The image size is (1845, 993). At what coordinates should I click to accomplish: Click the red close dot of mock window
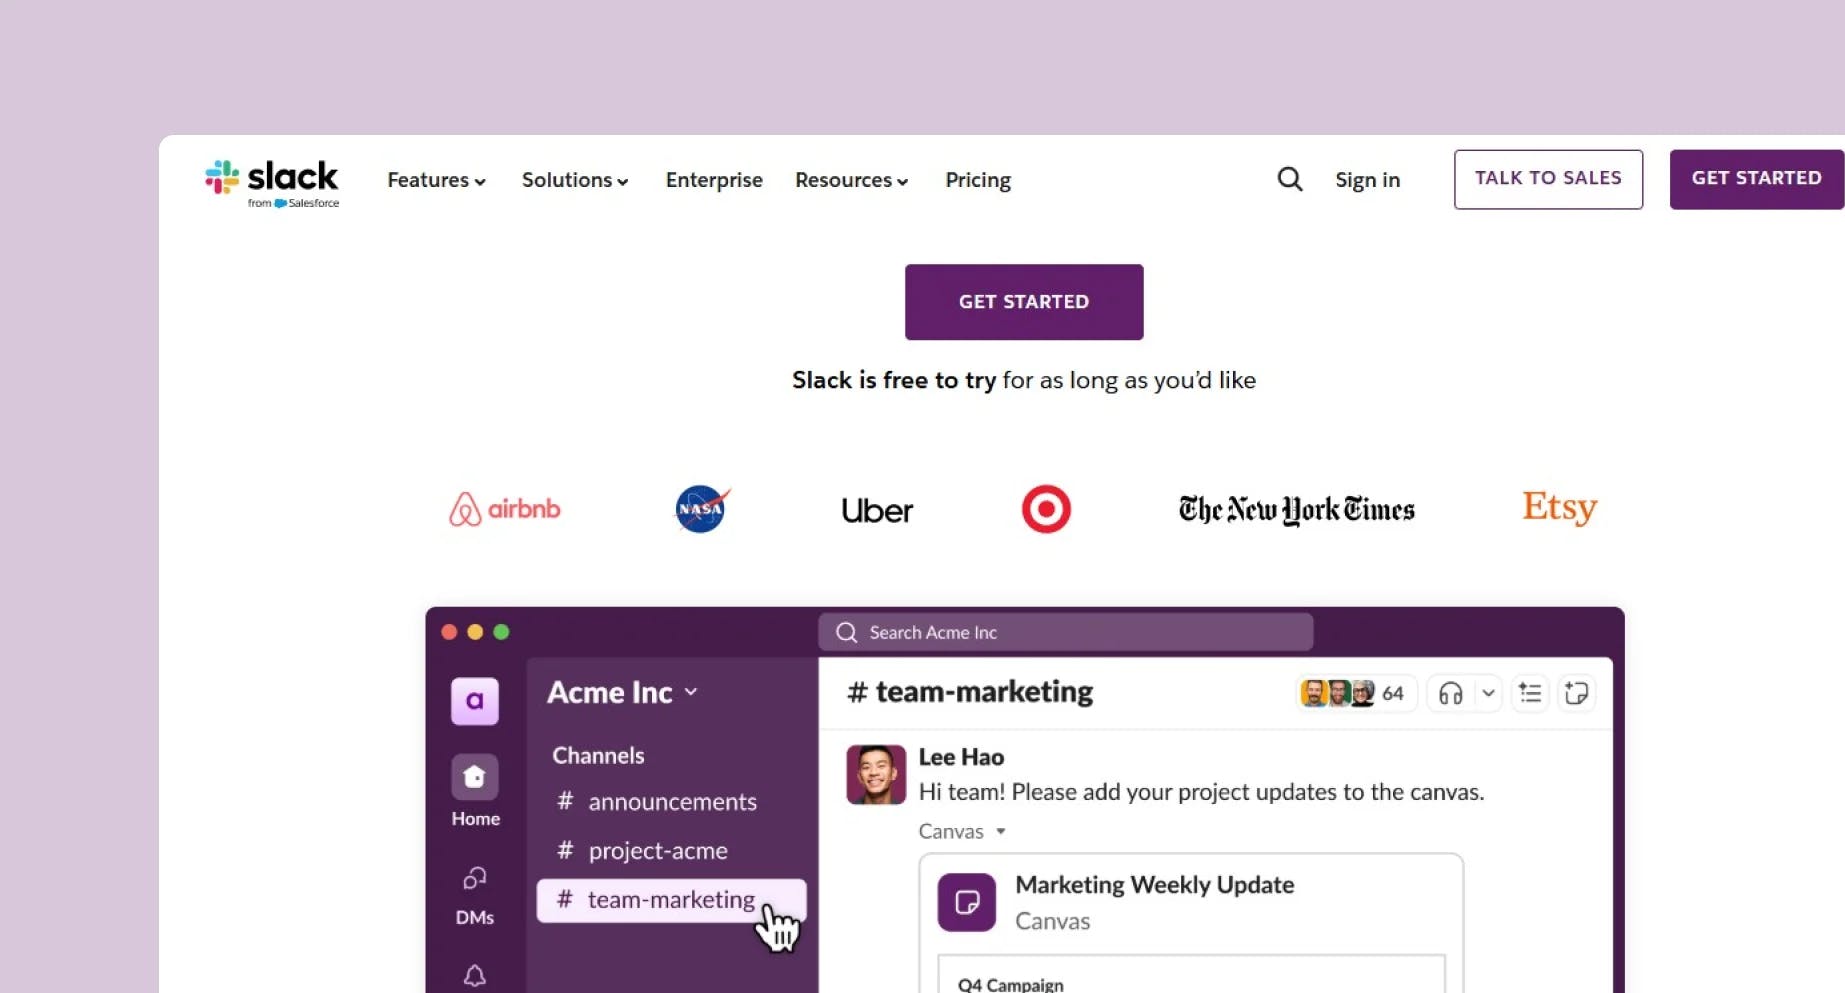click(449, 632)
